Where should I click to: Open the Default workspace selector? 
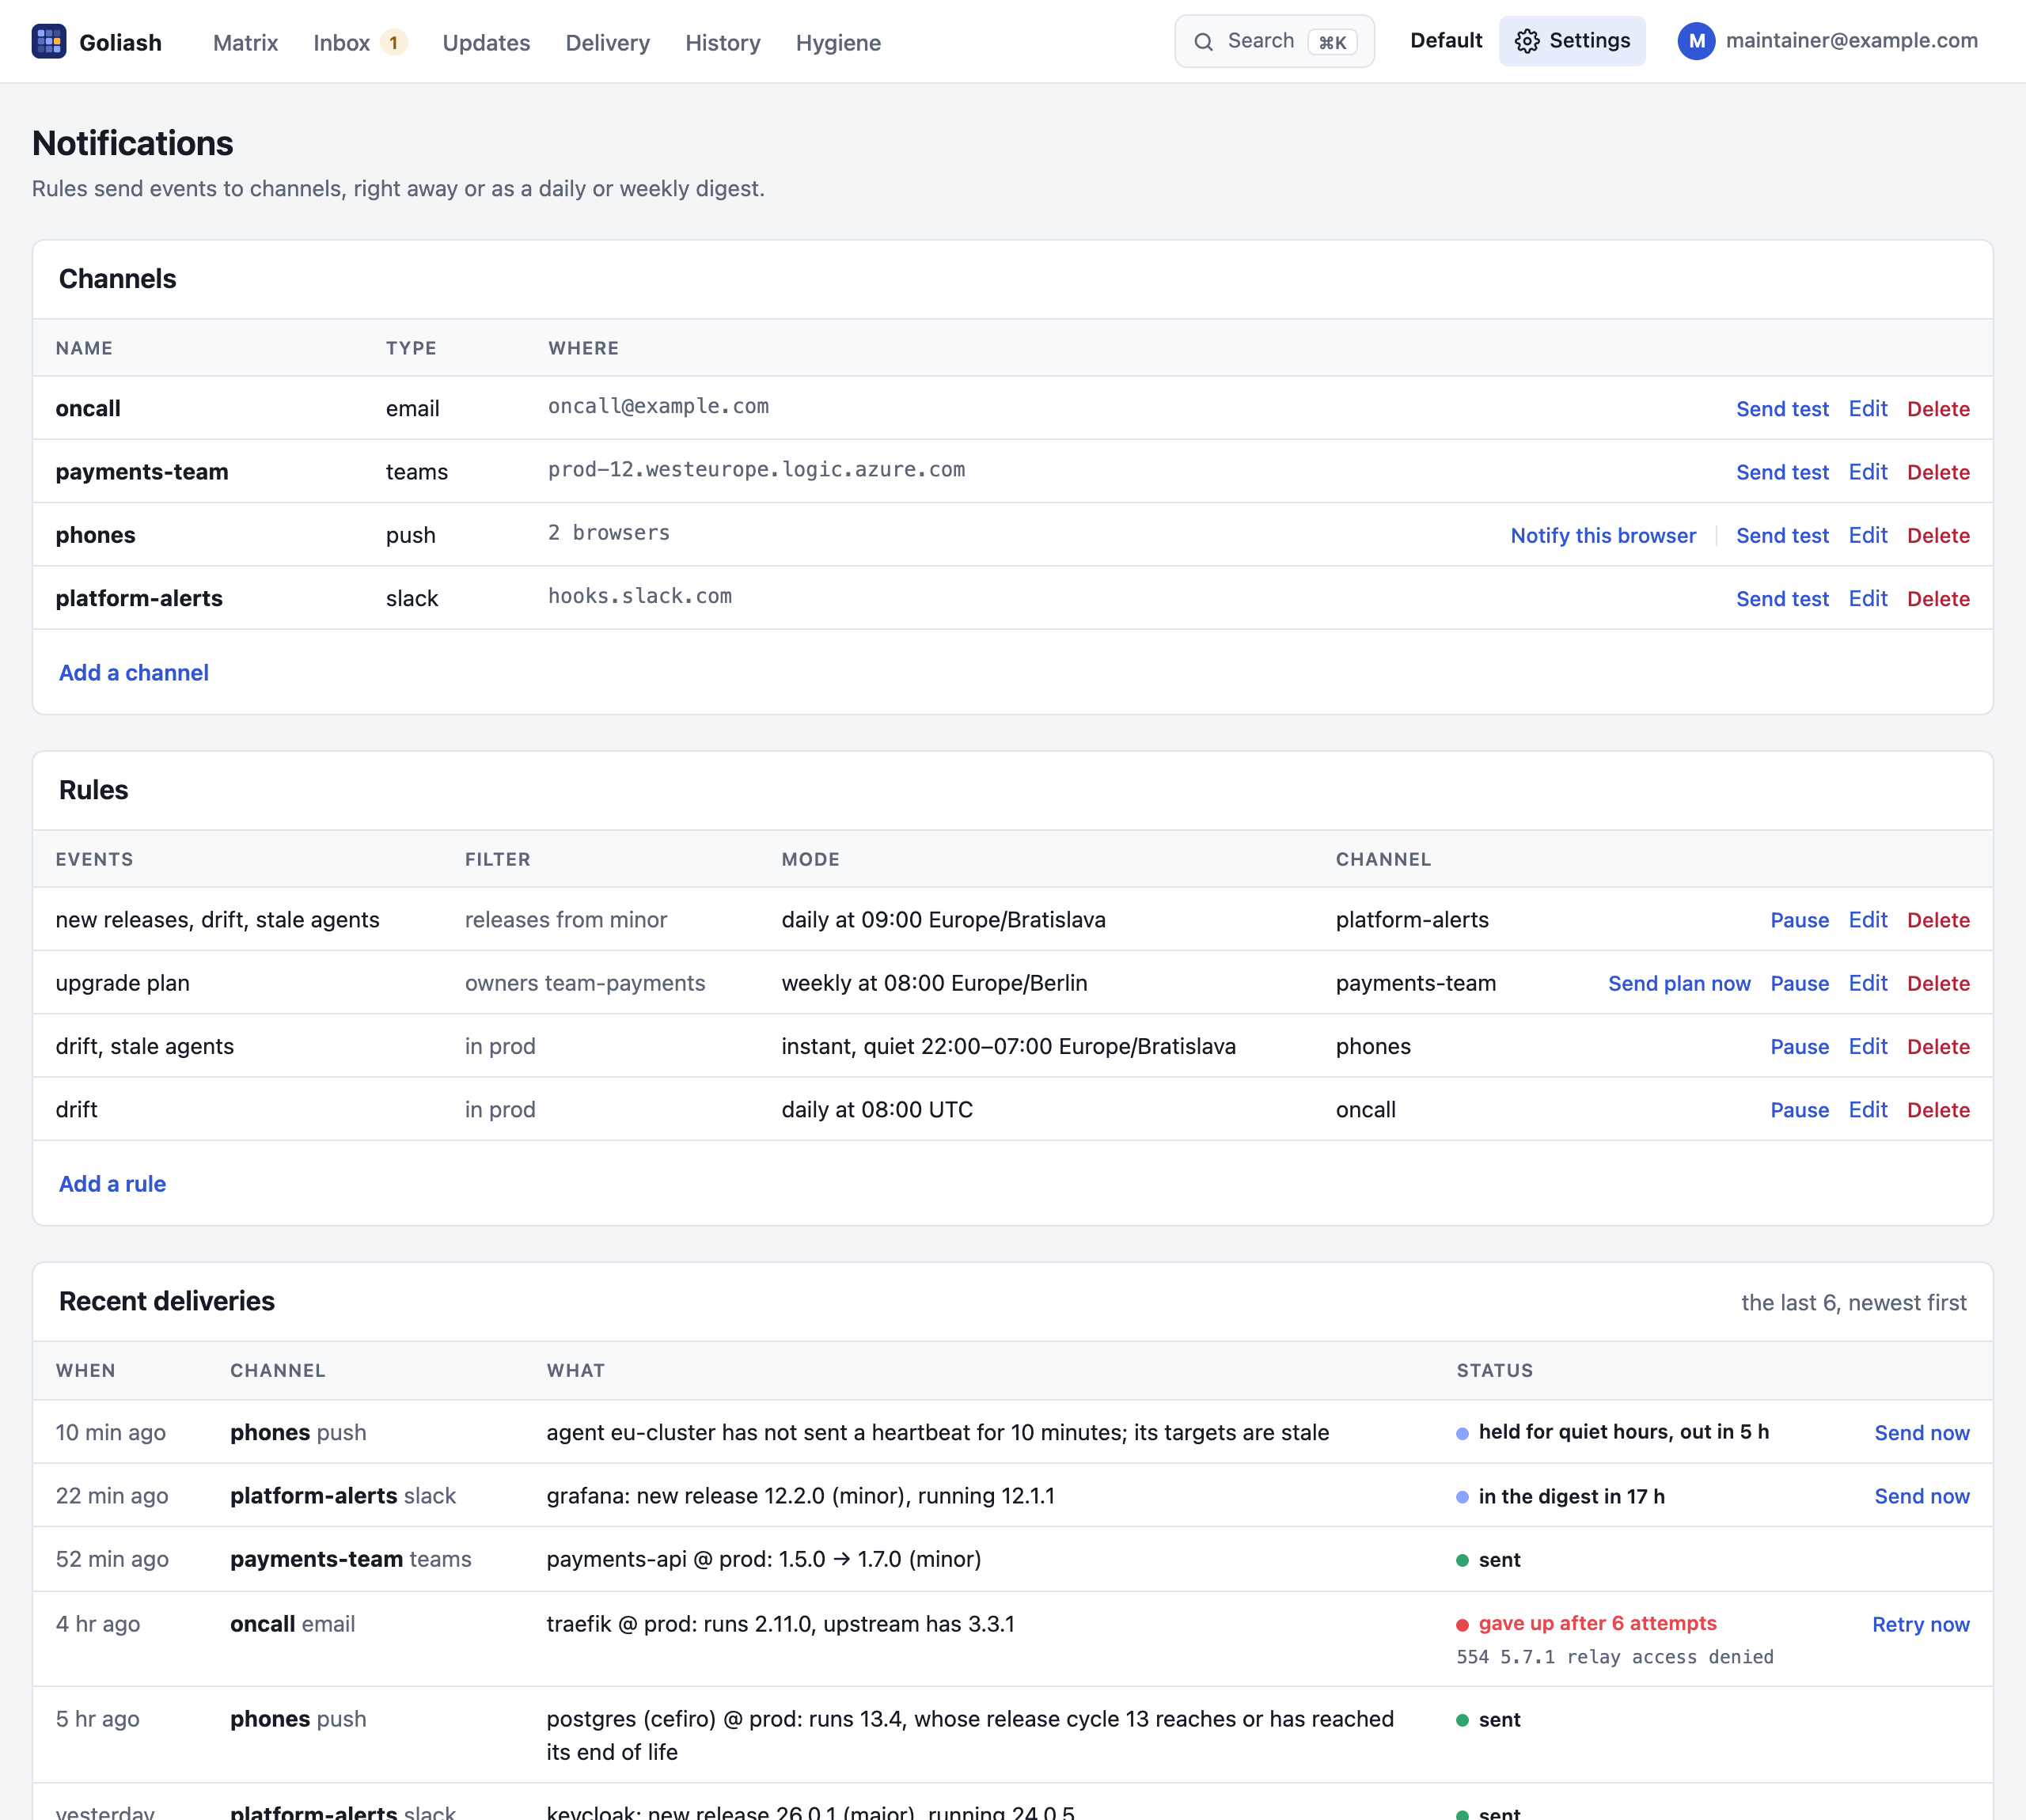[1446, 41]
